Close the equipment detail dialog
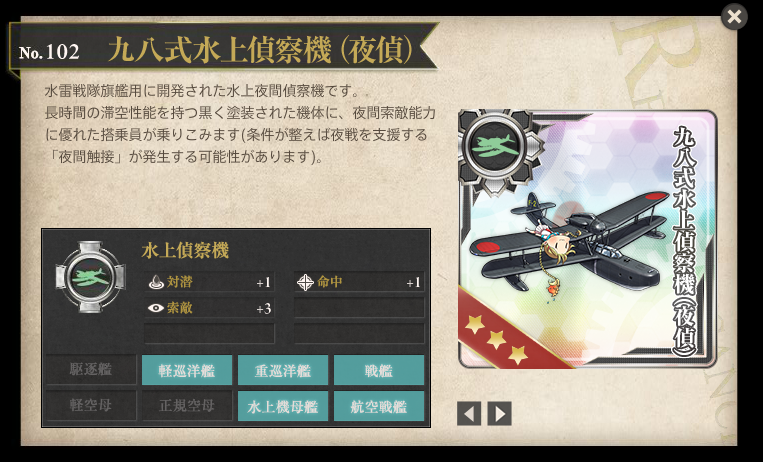The height and width of the screenshot is (462, 763). tap(734, 17)
